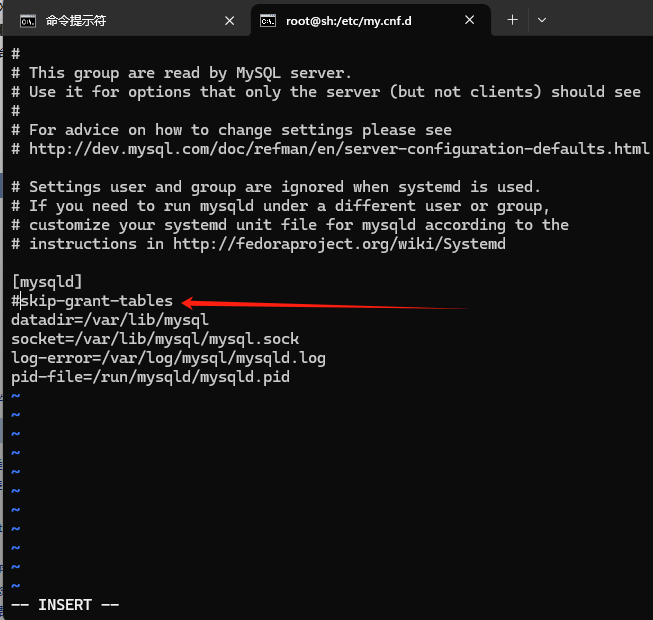Click the [mysqld] section header line

(47, 282)
